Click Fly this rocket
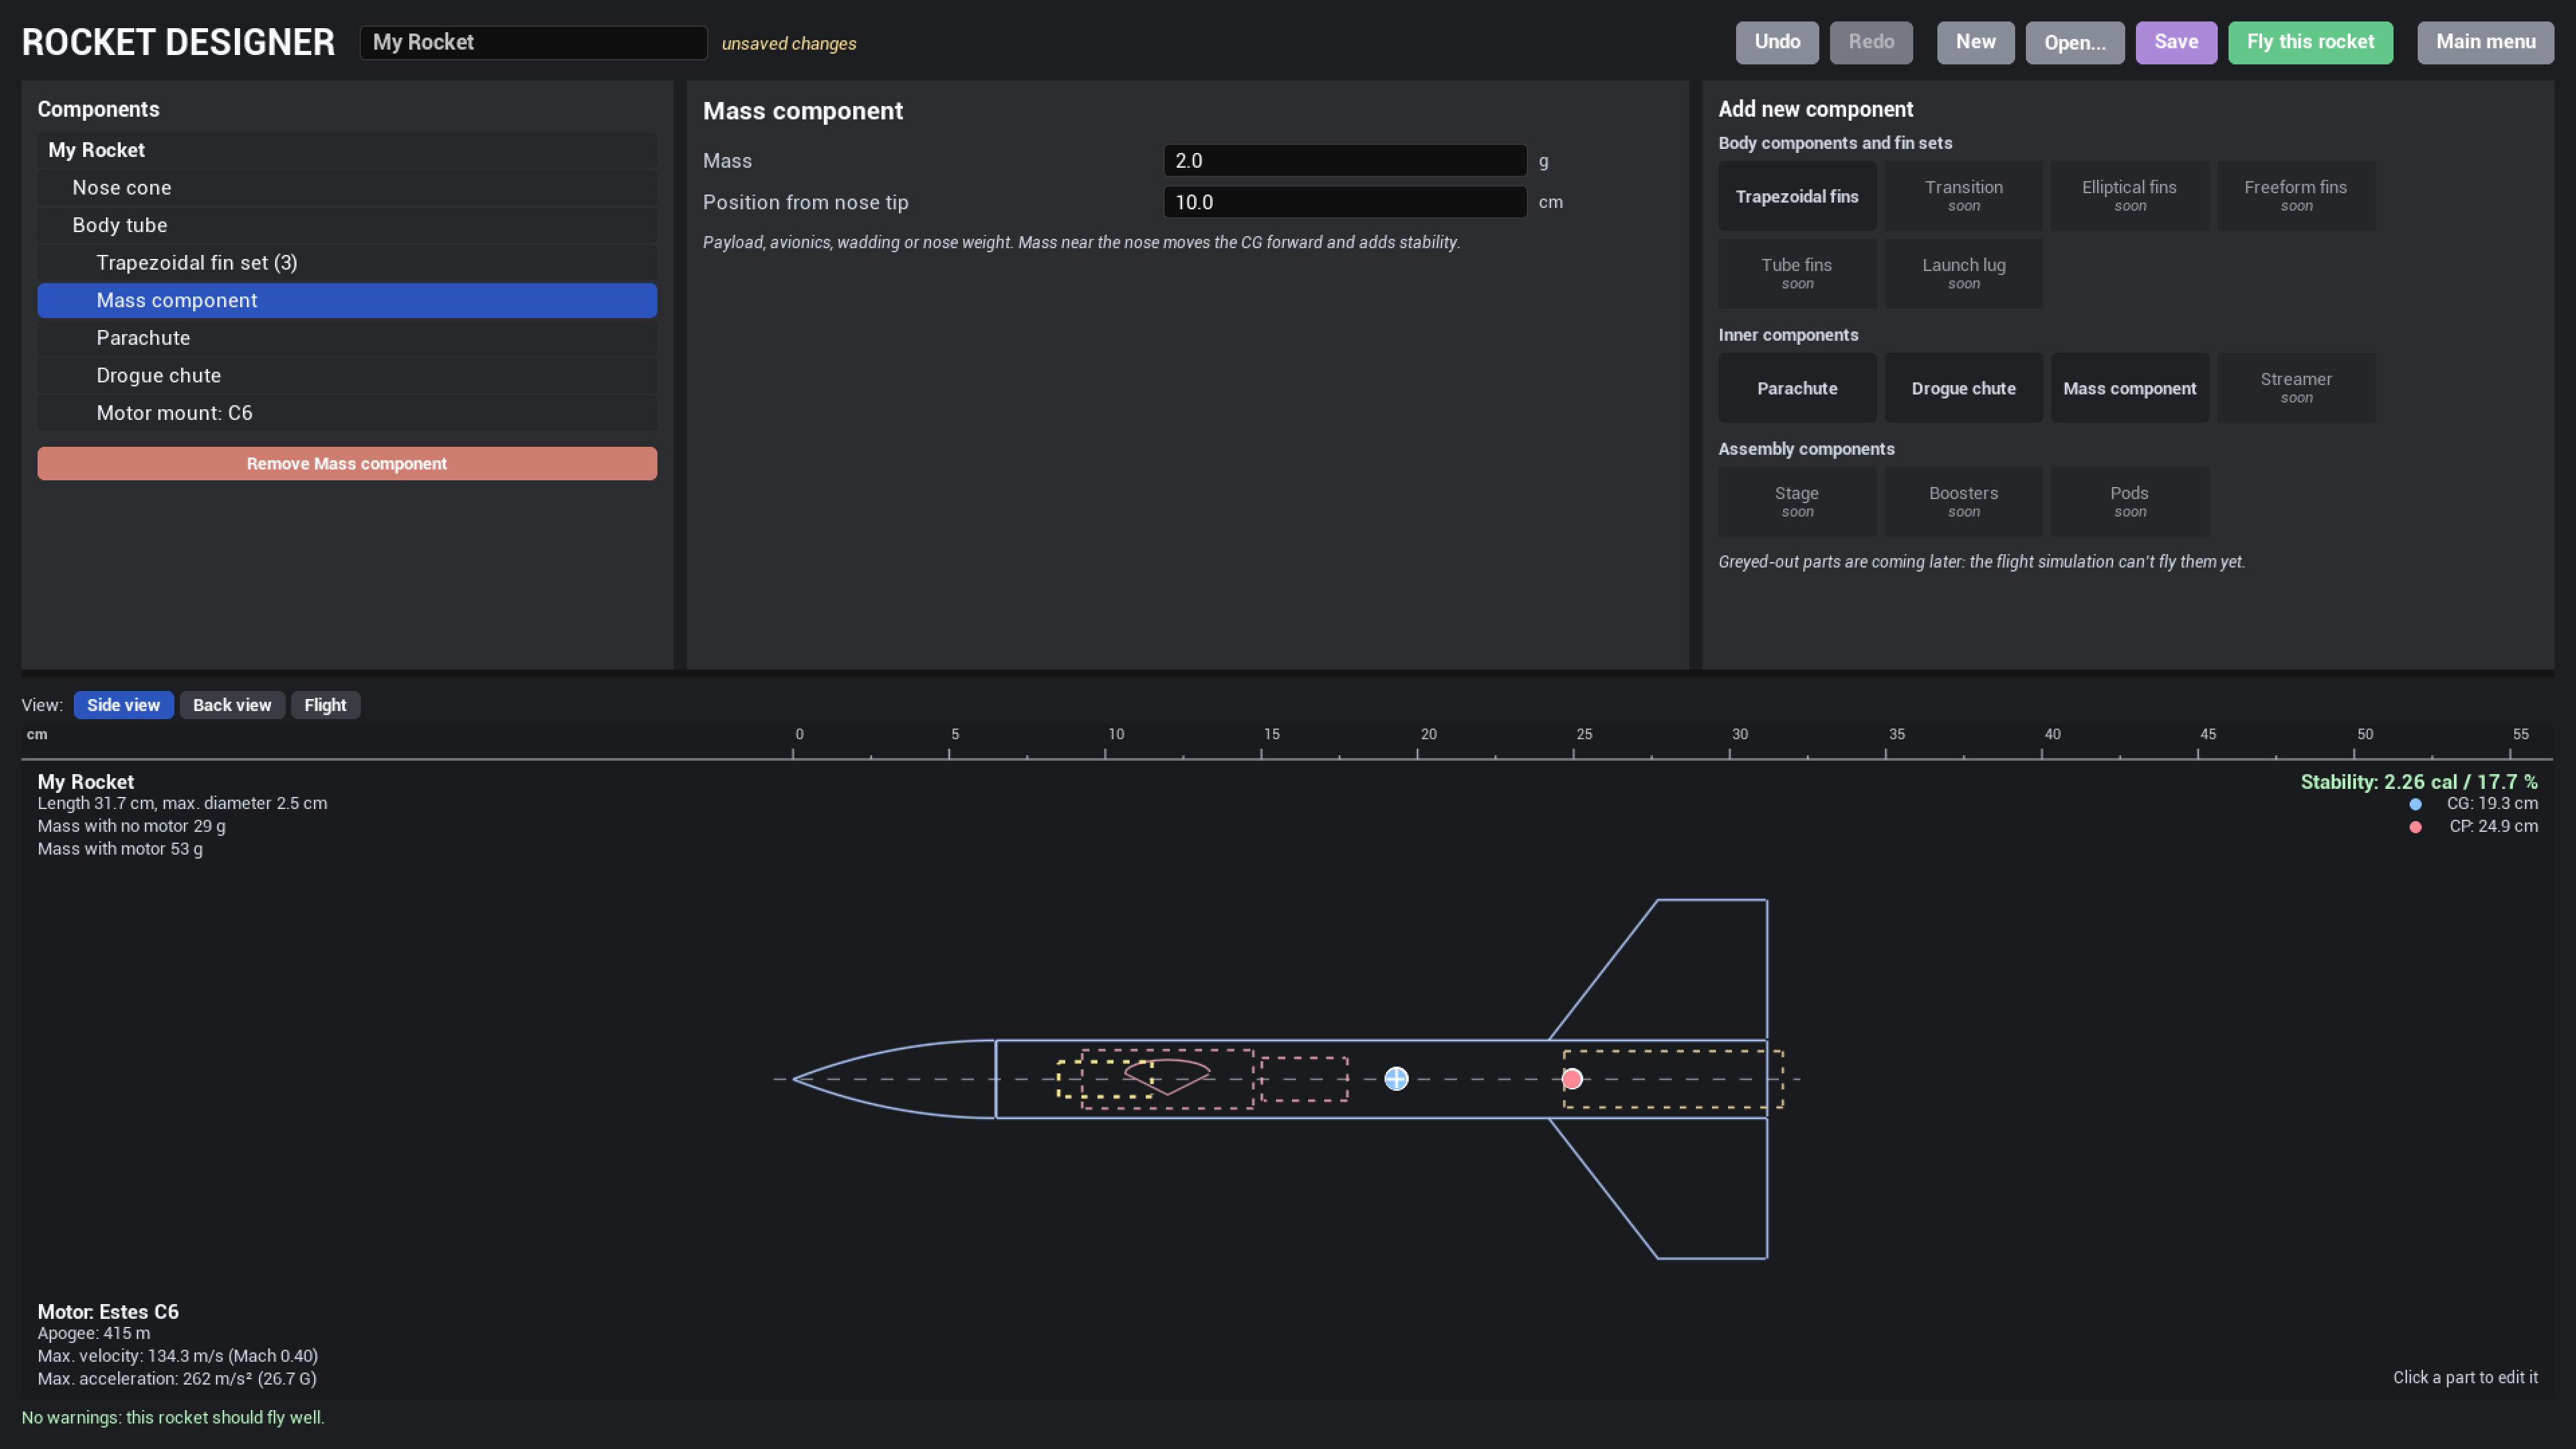2576x1449 pixels. click(x=2310, y=42)
